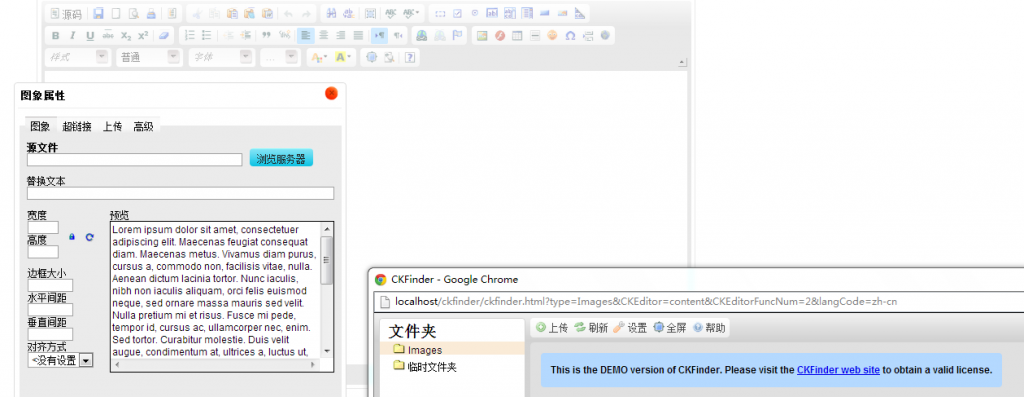Toggle the lock ratio padlock icon
The width and height of the screenshot is (1024, 397).
[72, 237]
